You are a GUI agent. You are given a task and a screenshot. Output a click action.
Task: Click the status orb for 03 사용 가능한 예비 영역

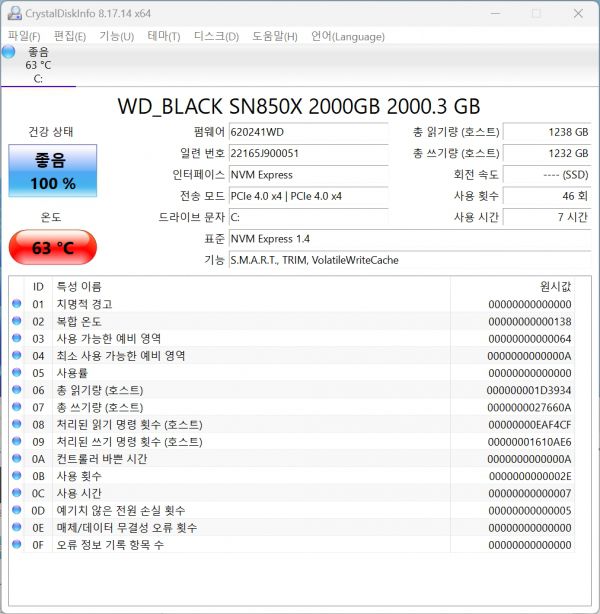click(x=16, y=338)
